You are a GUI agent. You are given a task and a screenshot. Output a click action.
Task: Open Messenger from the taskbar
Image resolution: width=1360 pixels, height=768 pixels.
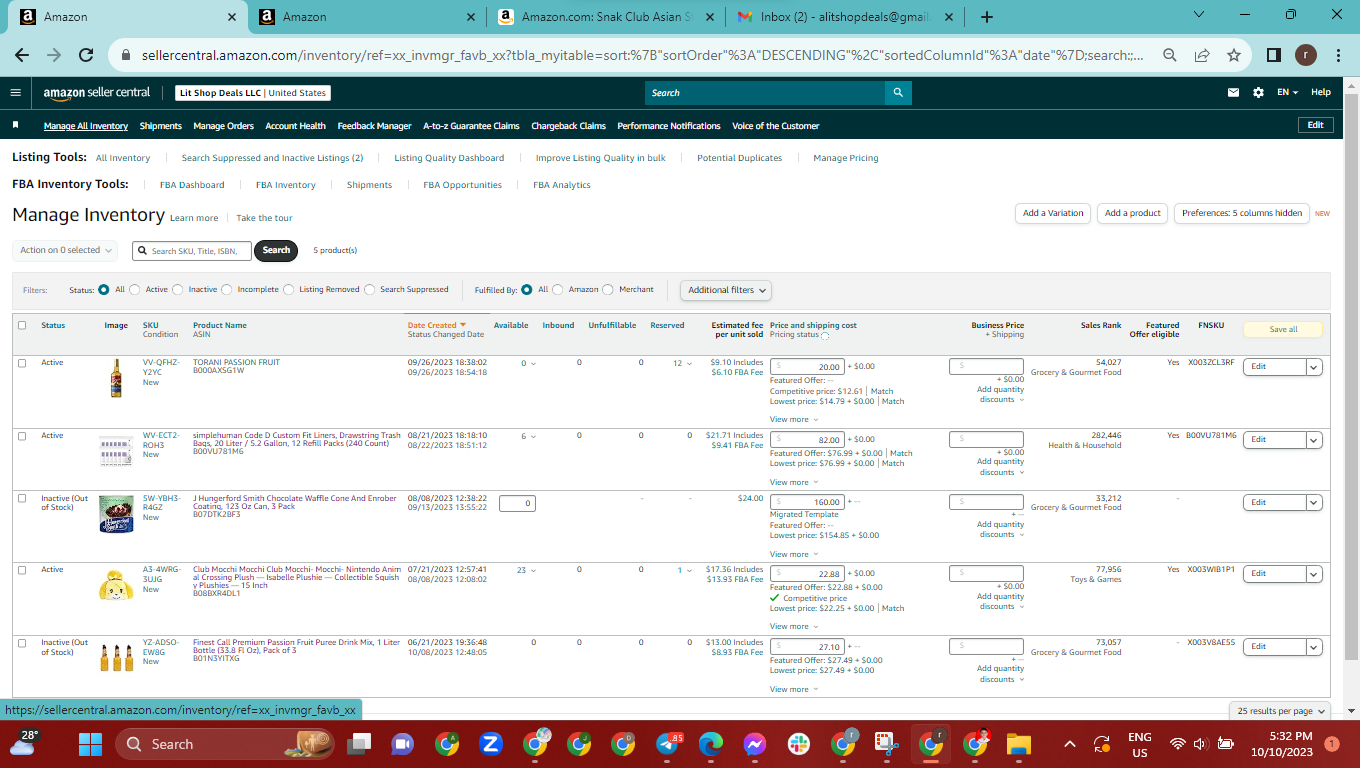tap(755, 744)
